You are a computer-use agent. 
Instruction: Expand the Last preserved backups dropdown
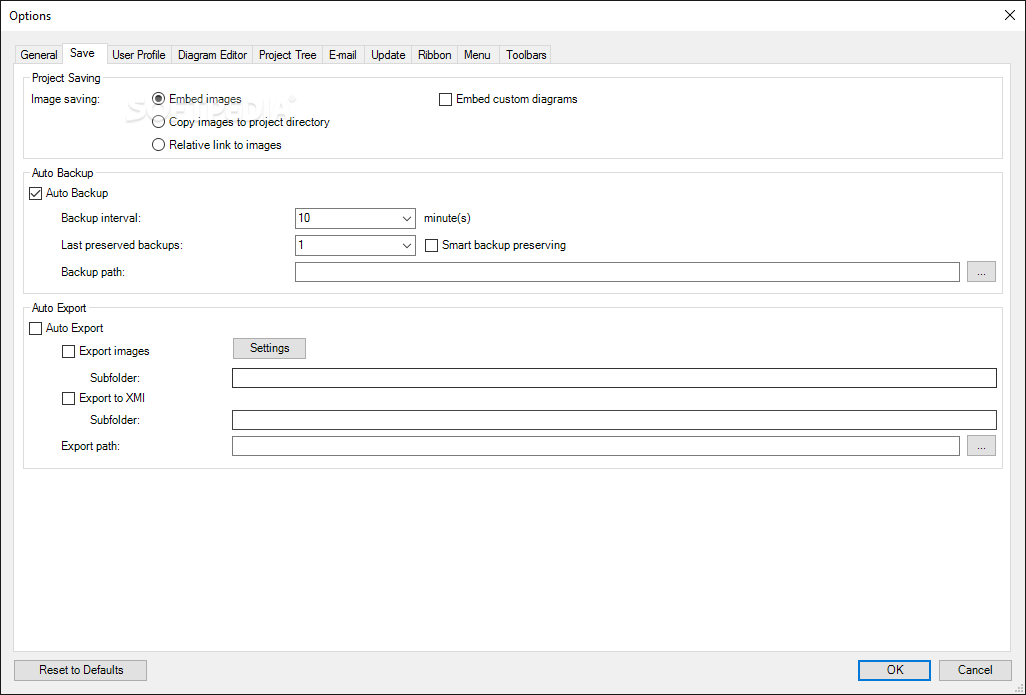point(406,245)
